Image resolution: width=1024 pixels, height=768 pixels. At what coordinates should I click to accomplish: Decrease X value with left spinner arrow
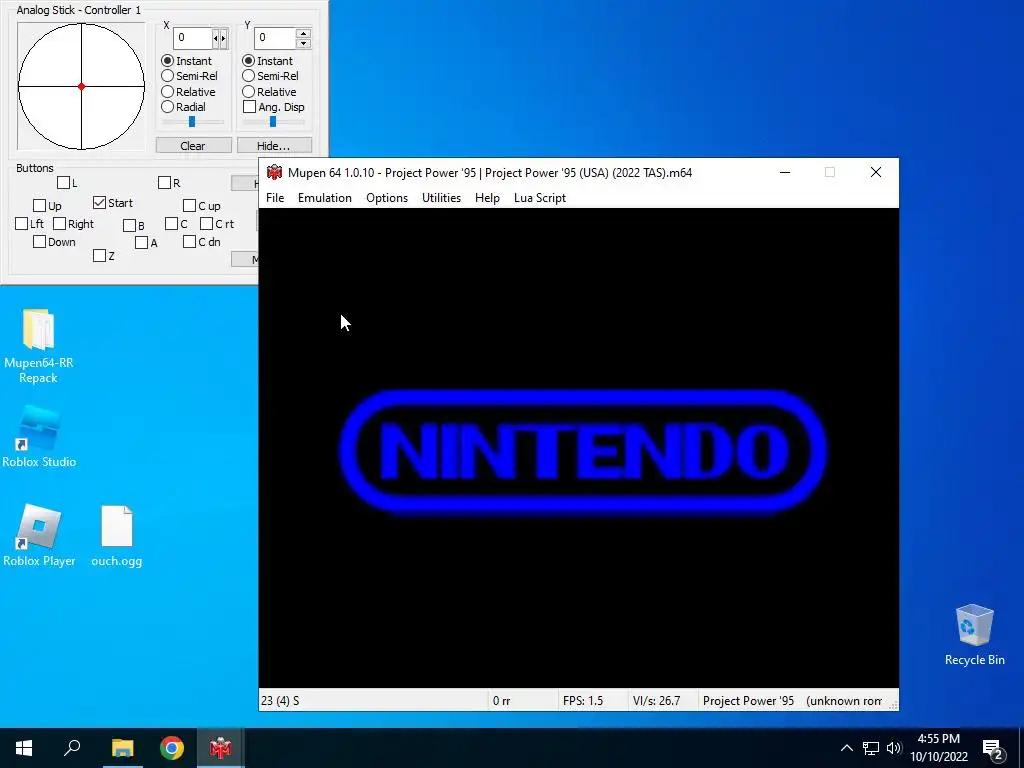point(216,39)
